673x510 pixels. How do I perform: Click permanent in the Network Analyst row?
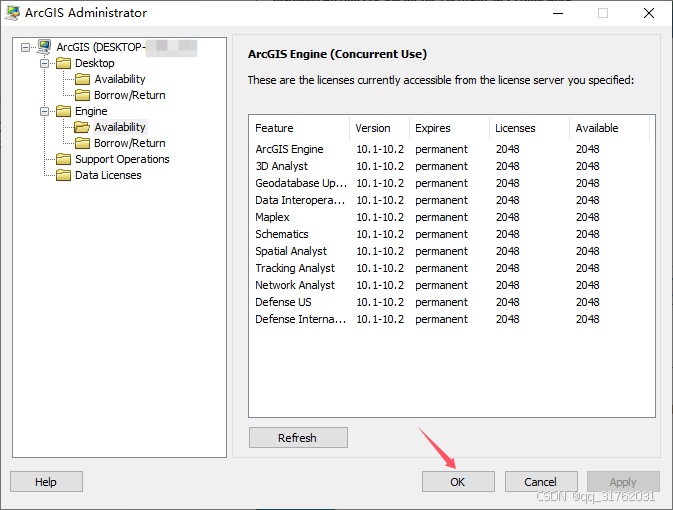coord(441,285)
